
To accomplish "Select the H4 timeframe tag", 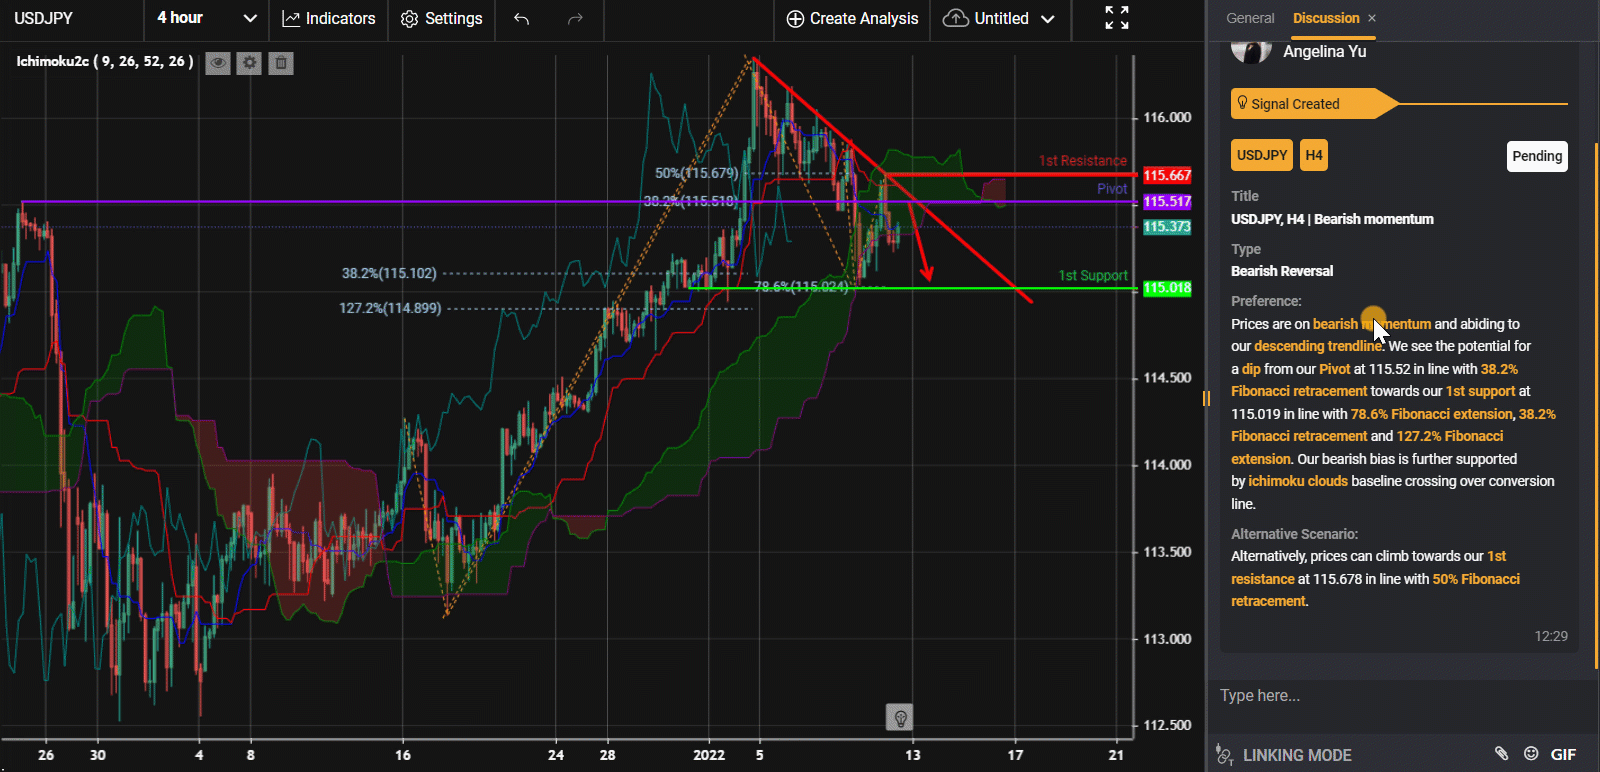I will [1314, 155].
